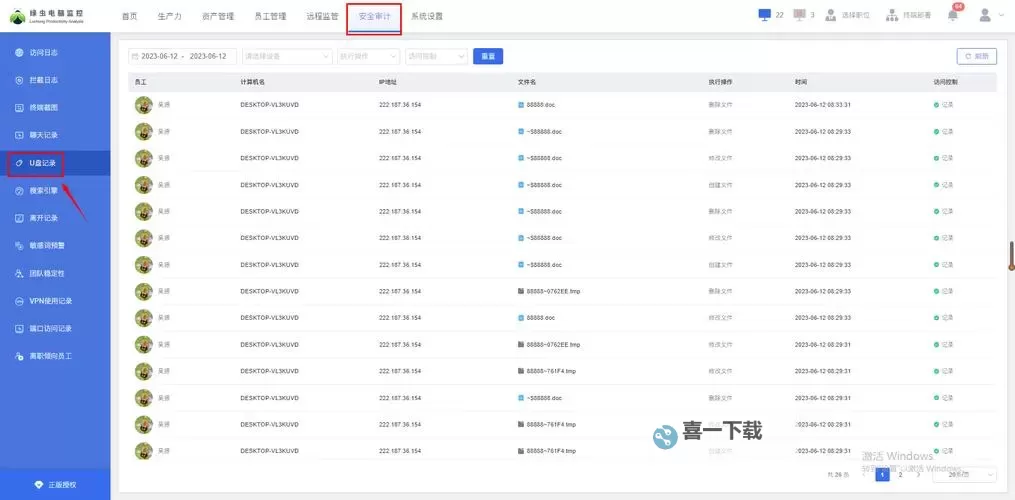Expand the device selection dropdown
Viewport: 1015px width, 500px height.
tap(287, 57)
